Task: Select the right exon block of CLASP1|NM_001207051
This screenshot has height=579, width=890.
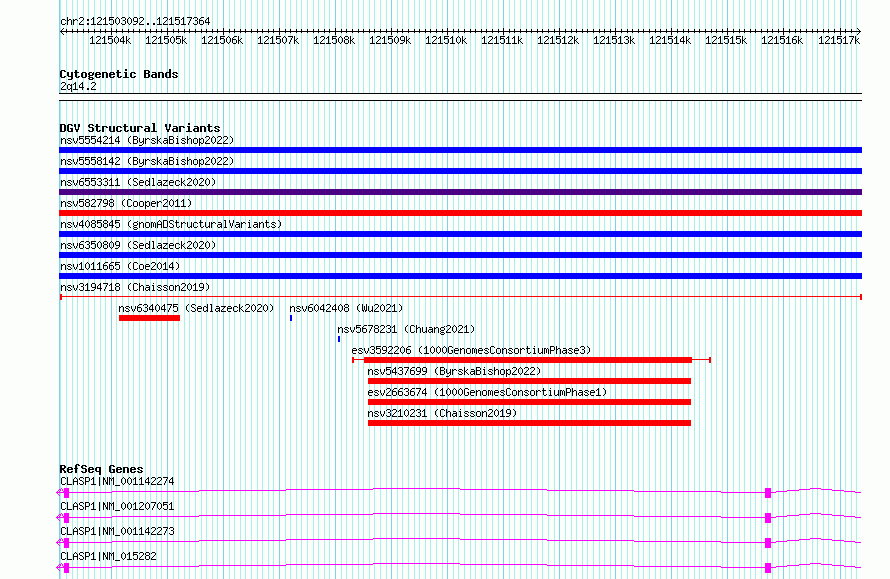Action: tap(768, 518)
